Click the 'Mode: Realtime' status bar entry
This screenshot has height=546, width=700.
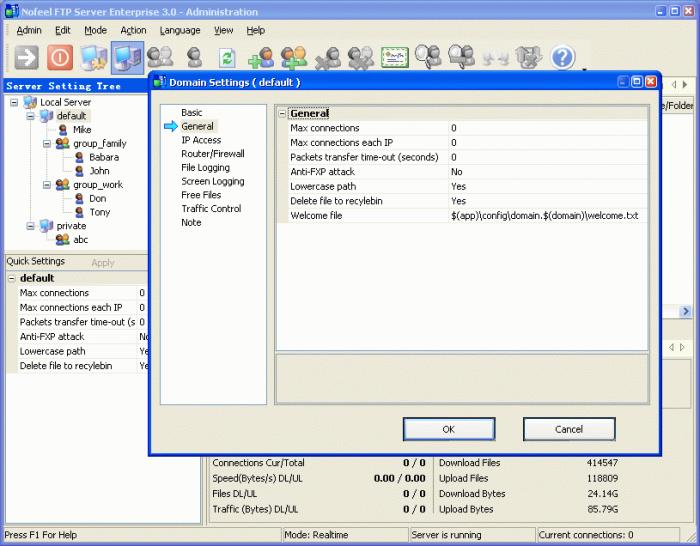pyautogui.click(x=316, y=535)
